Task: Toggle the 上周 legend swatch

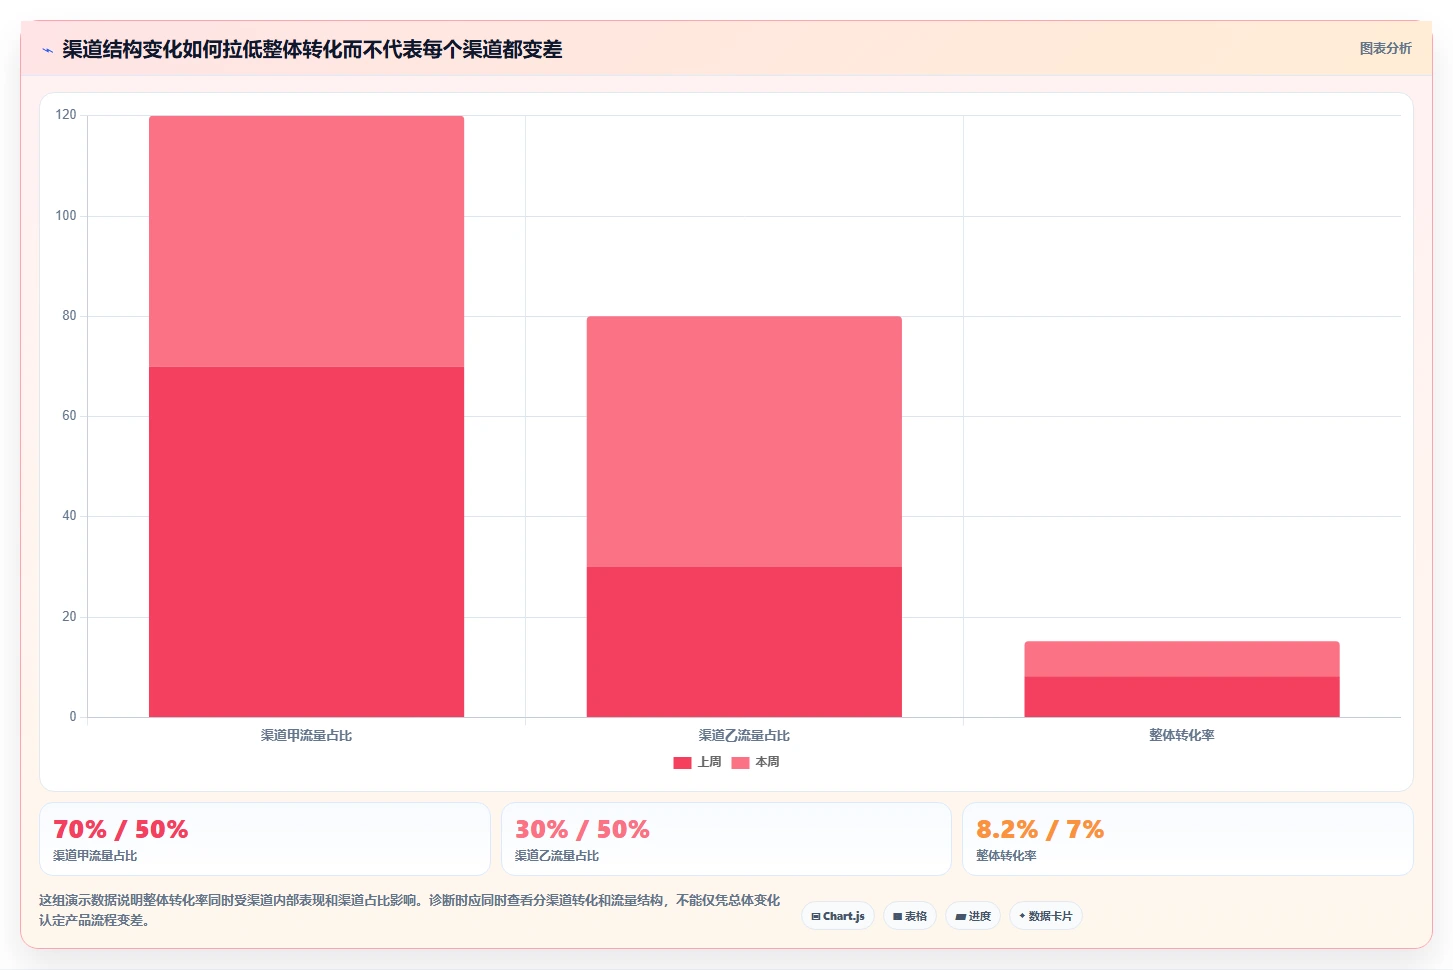Action: pyautogui.click(x=682, y=762)
